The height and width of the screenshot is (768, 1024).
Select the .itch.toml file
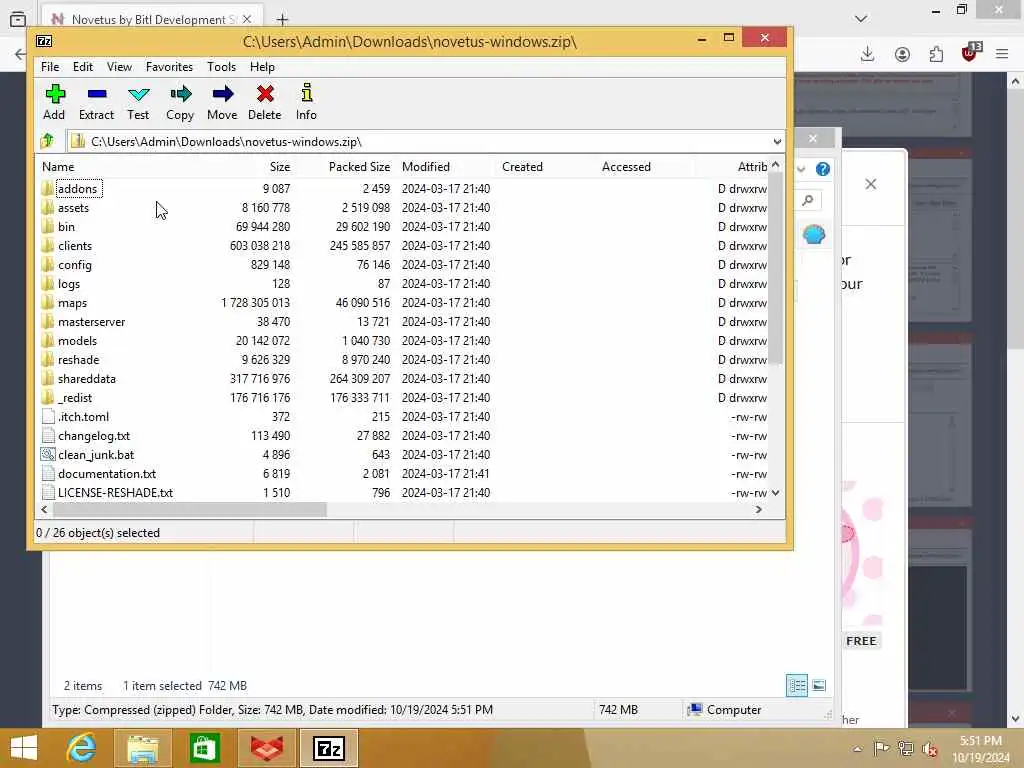(x=83, y=416)
